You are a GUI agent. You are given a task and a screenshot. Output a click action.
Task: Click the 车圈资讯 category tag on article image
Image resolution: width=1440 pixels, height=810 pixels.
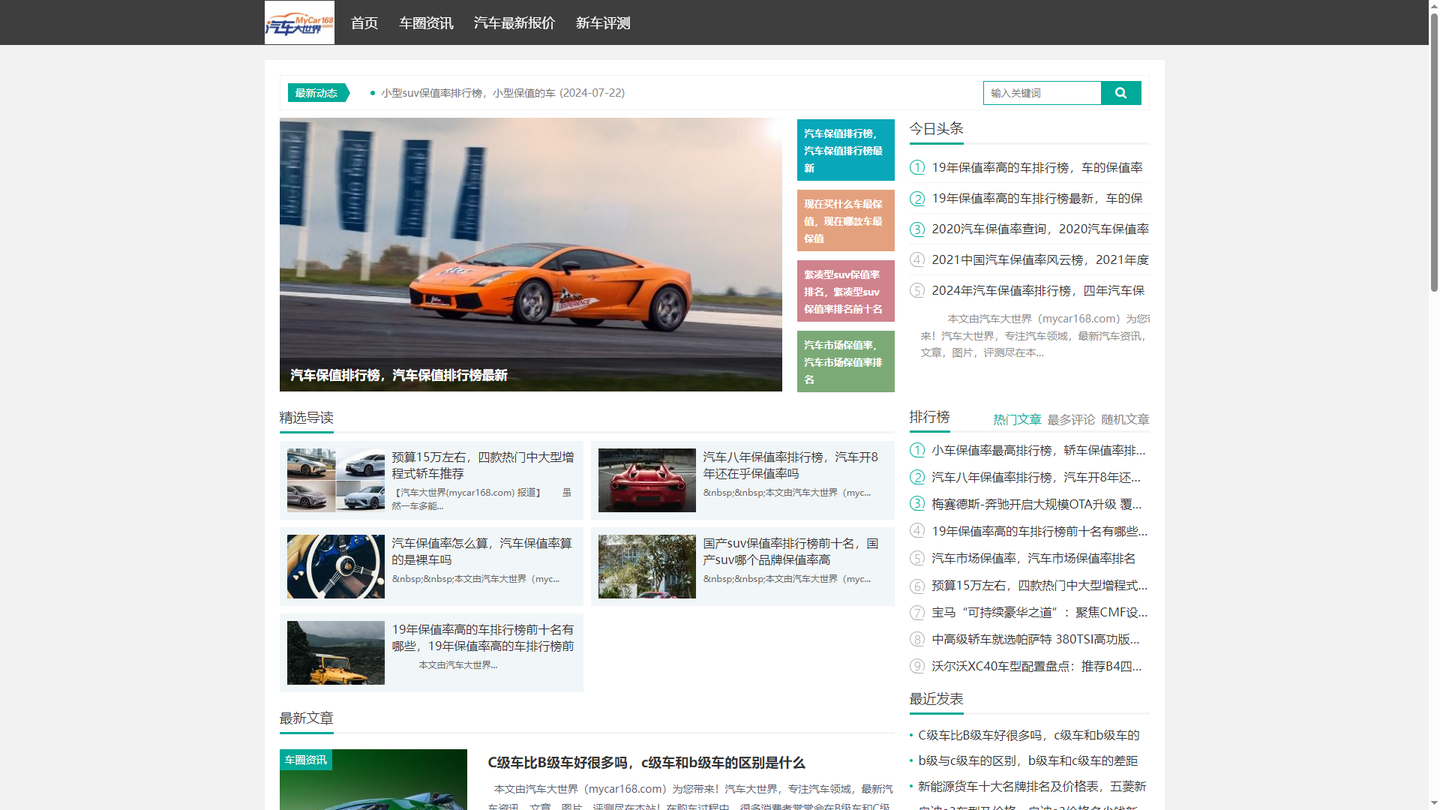click(x=306, y=760)
